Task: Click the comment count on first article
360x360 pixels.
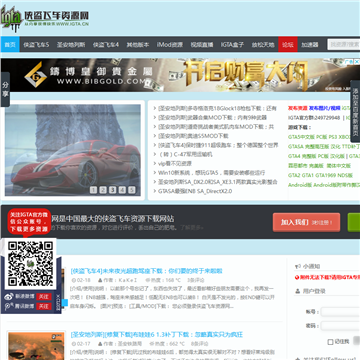Action: (x=196, y=280)
